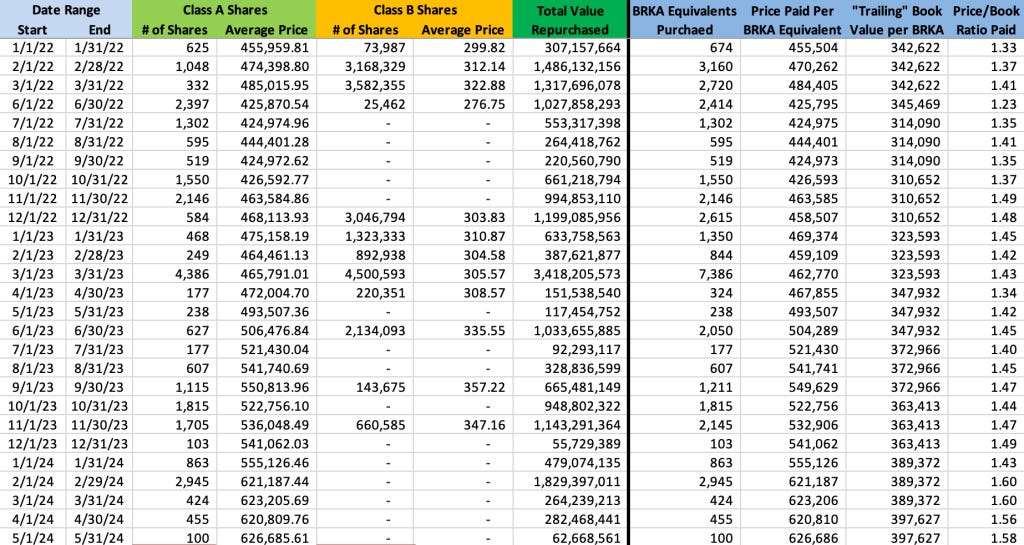
Task: Select start date cell 10/1/23
Action: point(33,407)
